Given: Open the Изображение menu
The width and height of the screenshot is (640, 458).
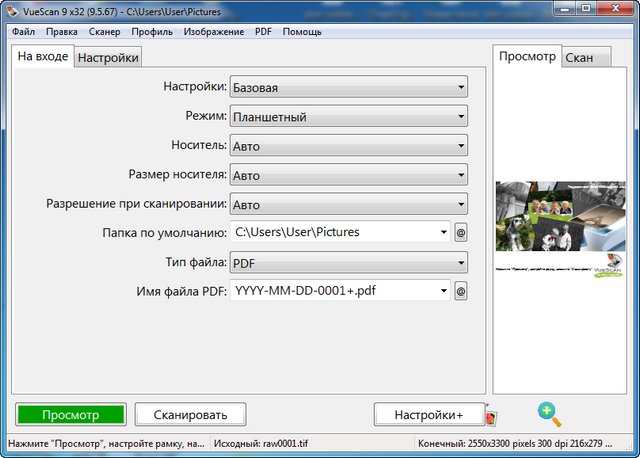Looking at the screenshot, I should point(213,32).
